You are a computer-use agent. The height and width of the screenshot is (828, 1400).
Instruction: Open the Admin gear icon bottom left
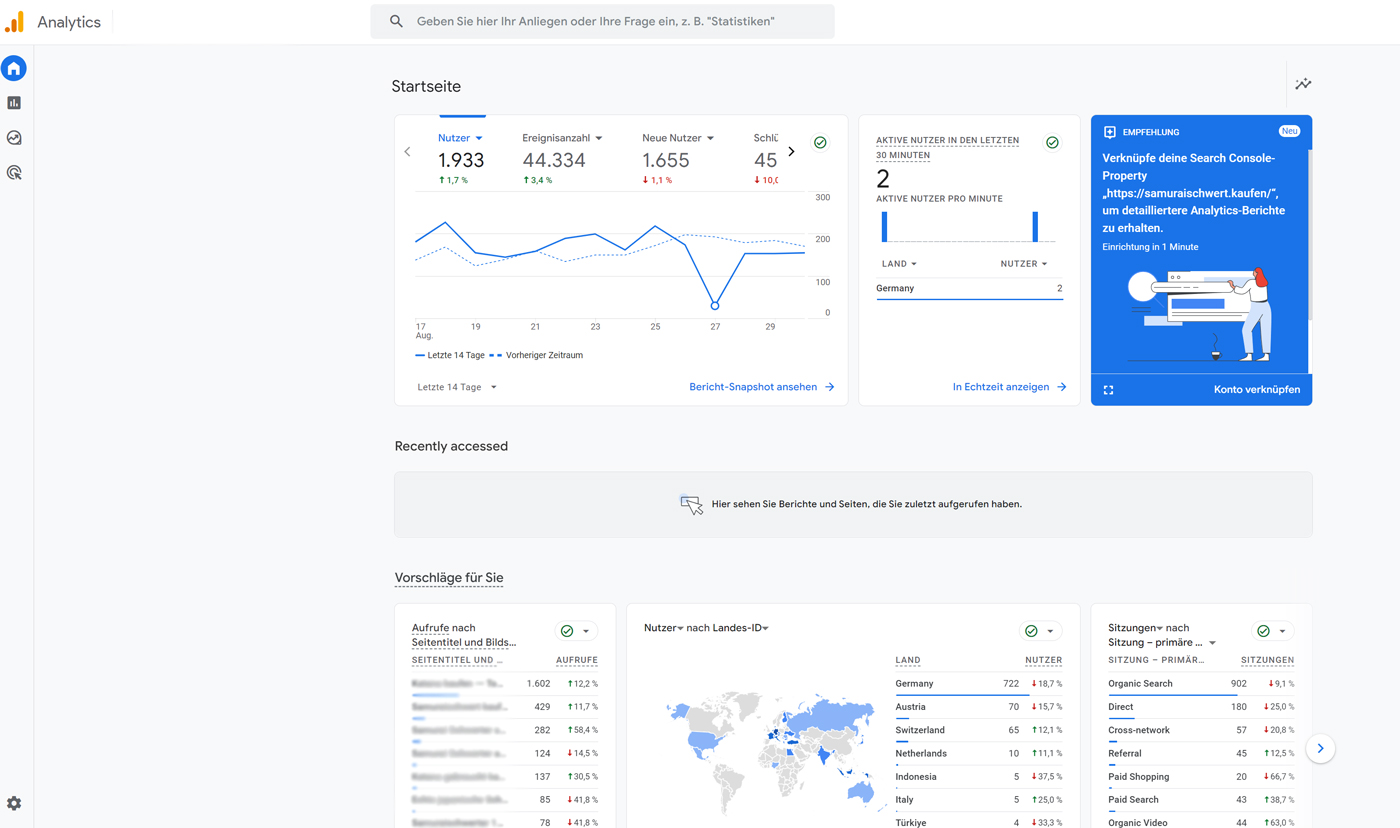[x=13, y=803]
